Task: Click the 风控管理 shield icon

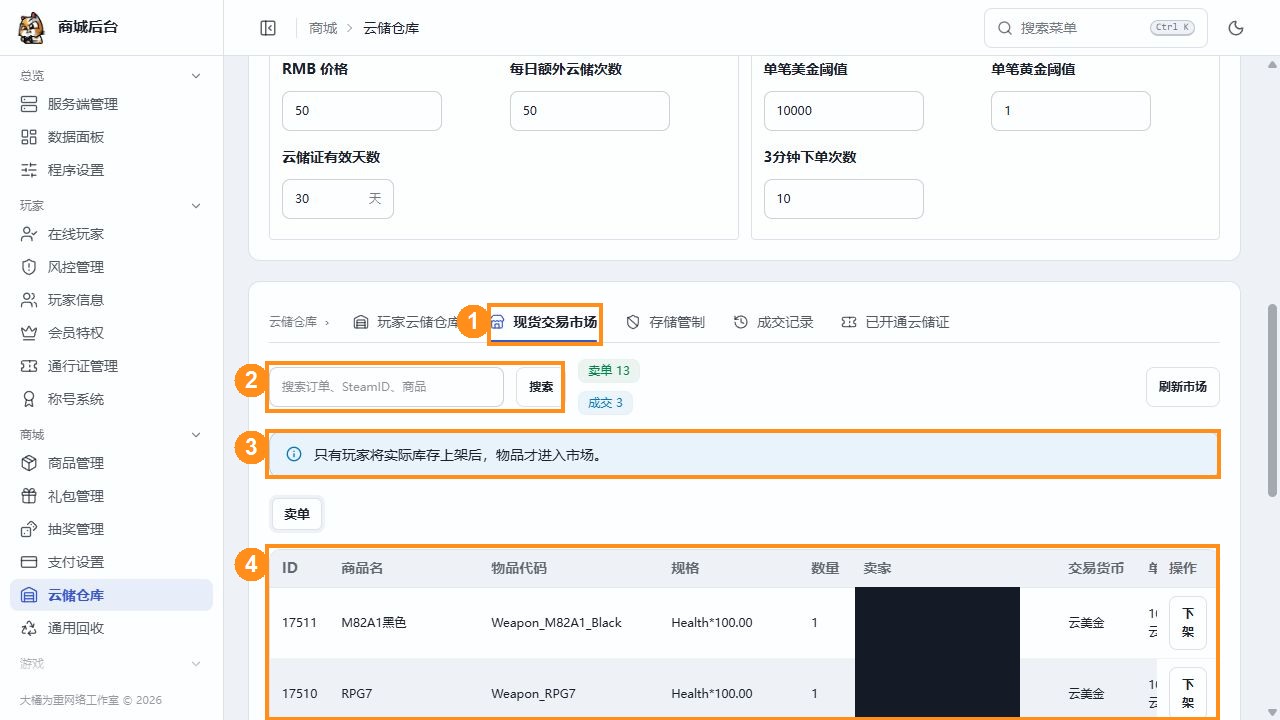Action: click(29, 267)
